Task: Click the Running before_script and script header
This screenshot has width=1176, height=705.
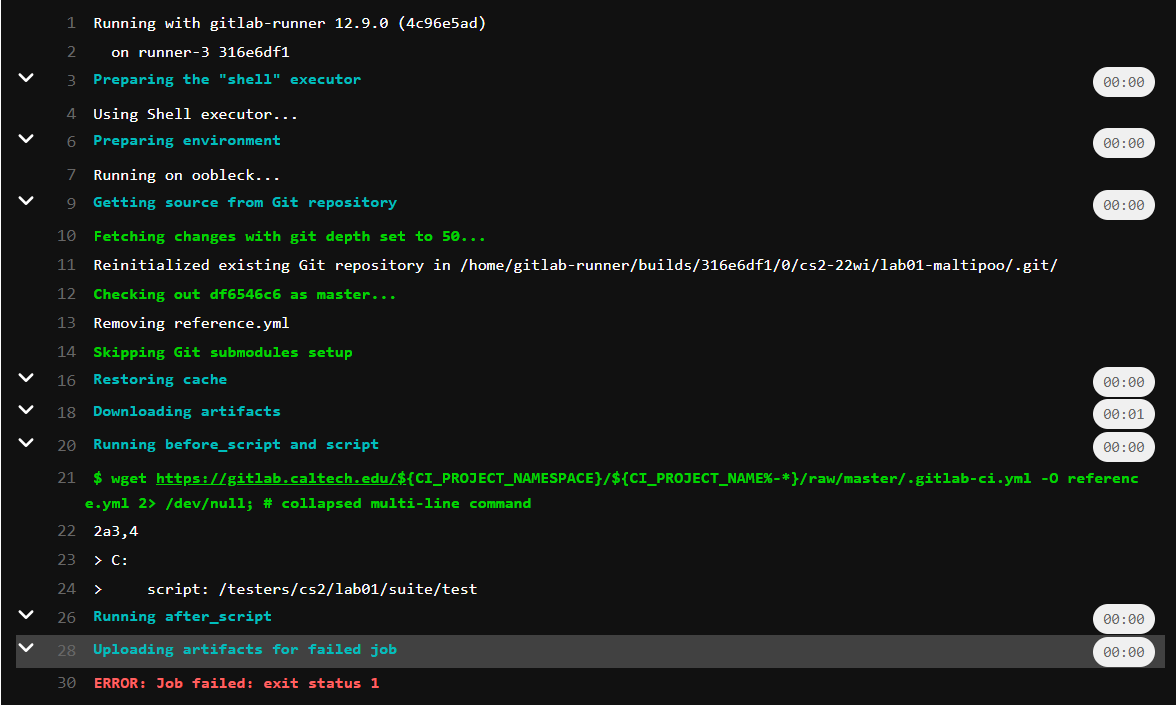Action: pos(235,444)
